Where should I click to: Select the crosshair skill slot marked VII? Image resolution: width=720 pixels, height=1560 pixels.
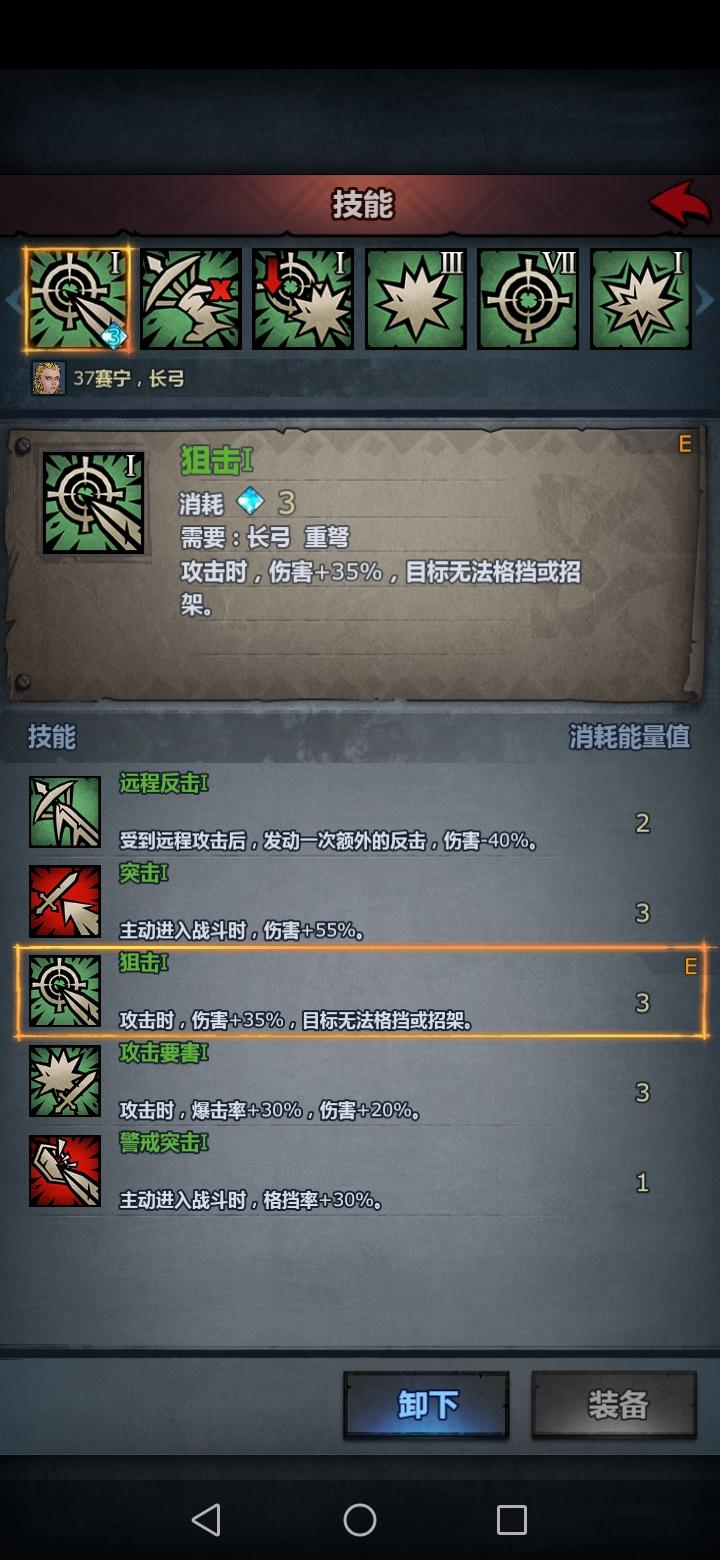click(528, 299)
